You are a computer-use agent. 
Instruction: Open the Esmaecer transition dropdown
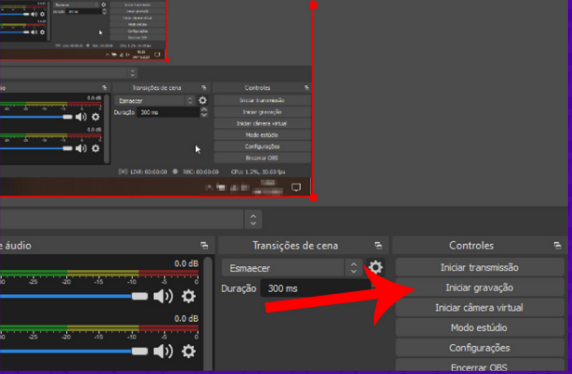click(292, 268)
